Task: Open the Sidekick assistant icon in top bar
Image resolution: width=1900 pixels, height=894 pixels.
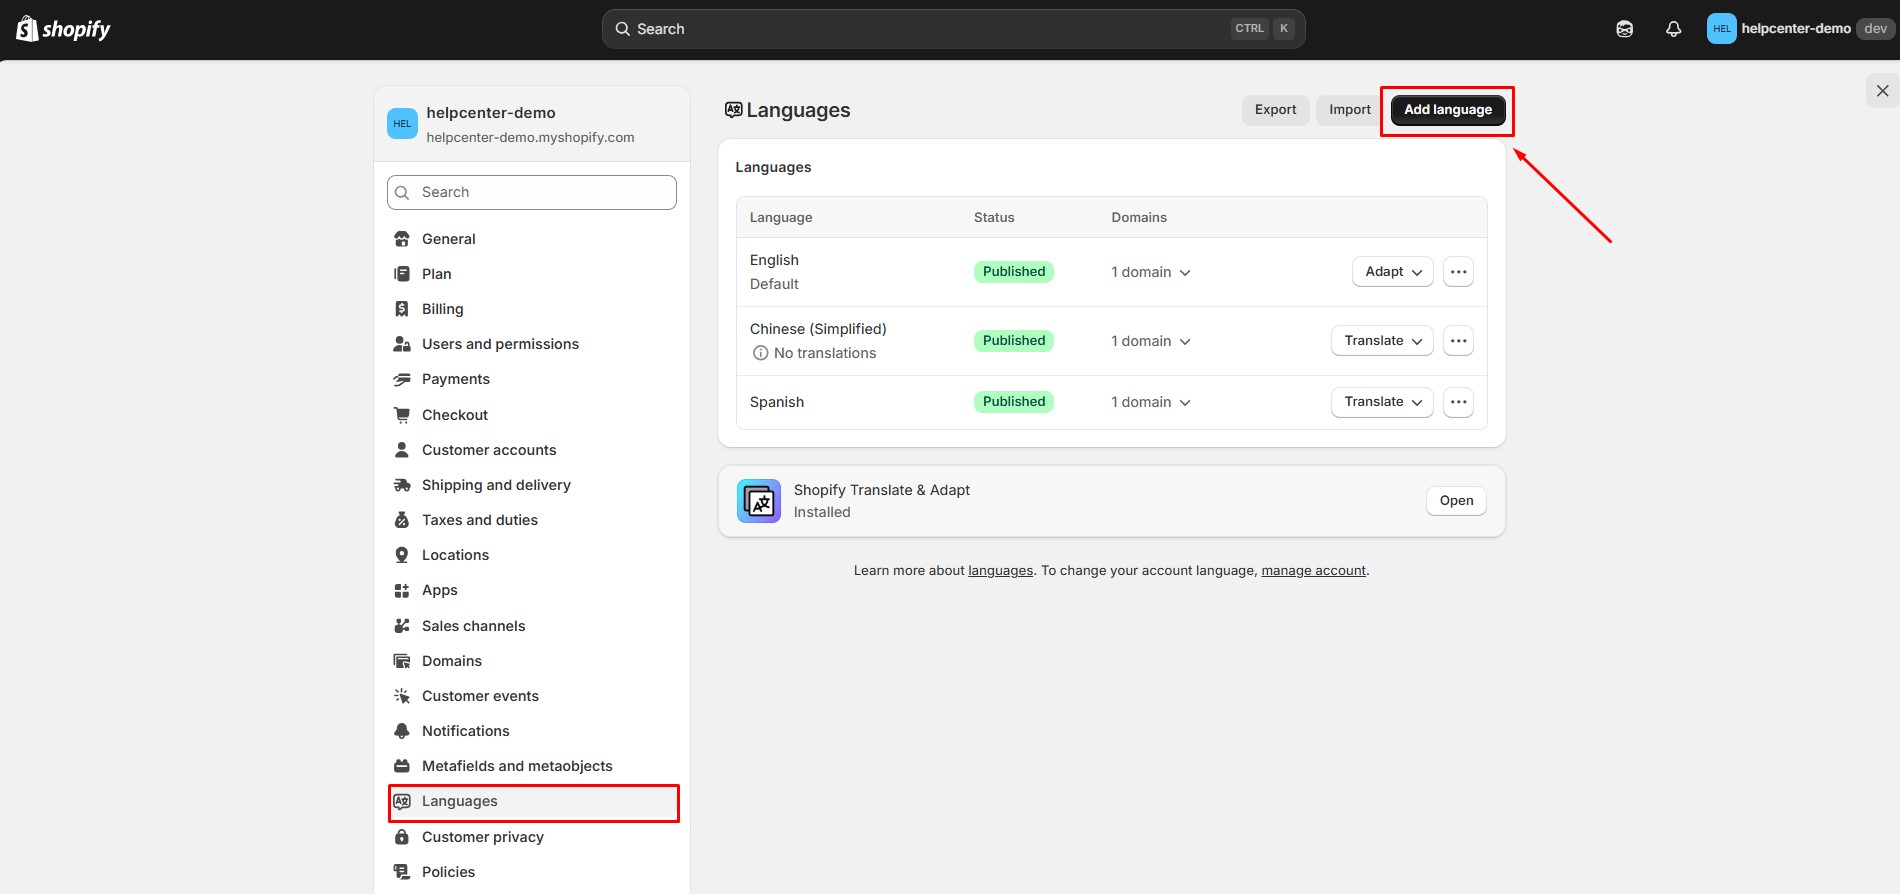Action: [x=1624, y=29]
